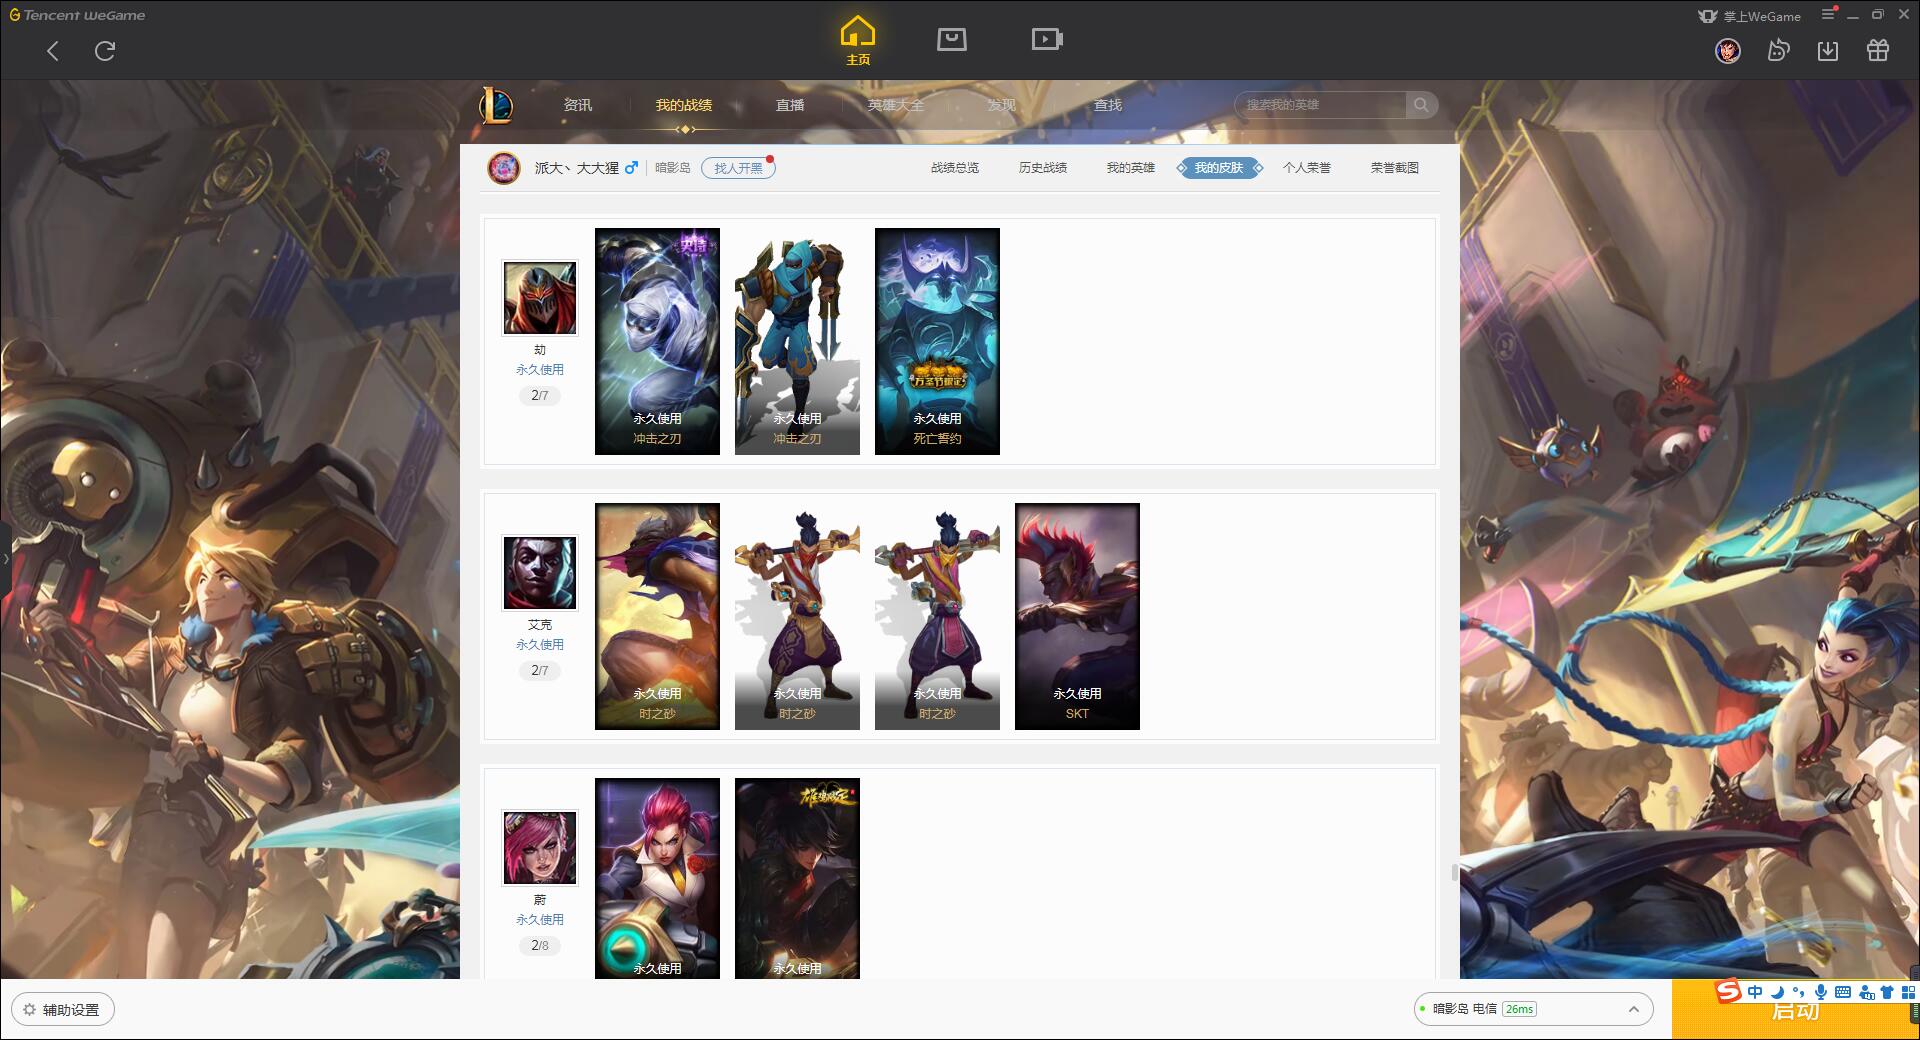This screenshot has height=1040, width=1920.
Task: Switch to 查找 tab
Action: coord(1108,105)
